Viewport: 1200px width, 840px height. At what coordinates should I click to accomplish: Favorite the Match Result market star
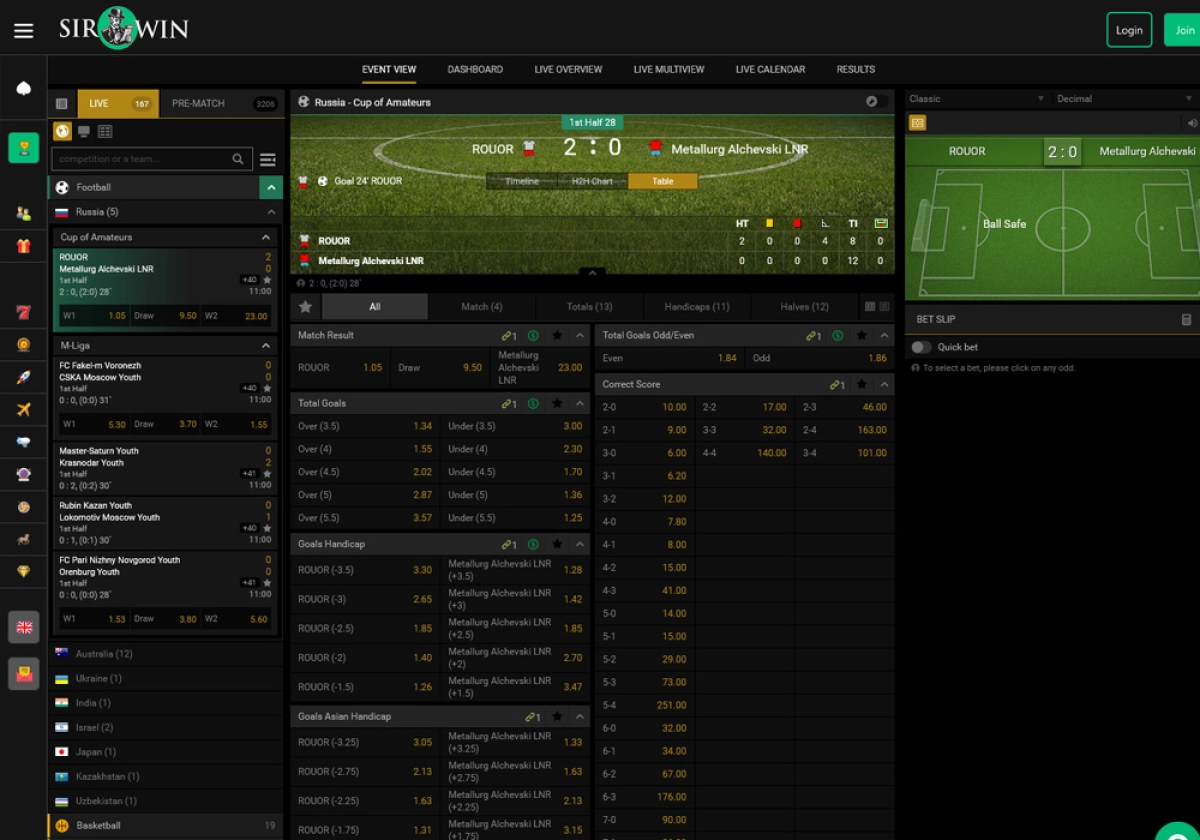click(x=557, y=336)
